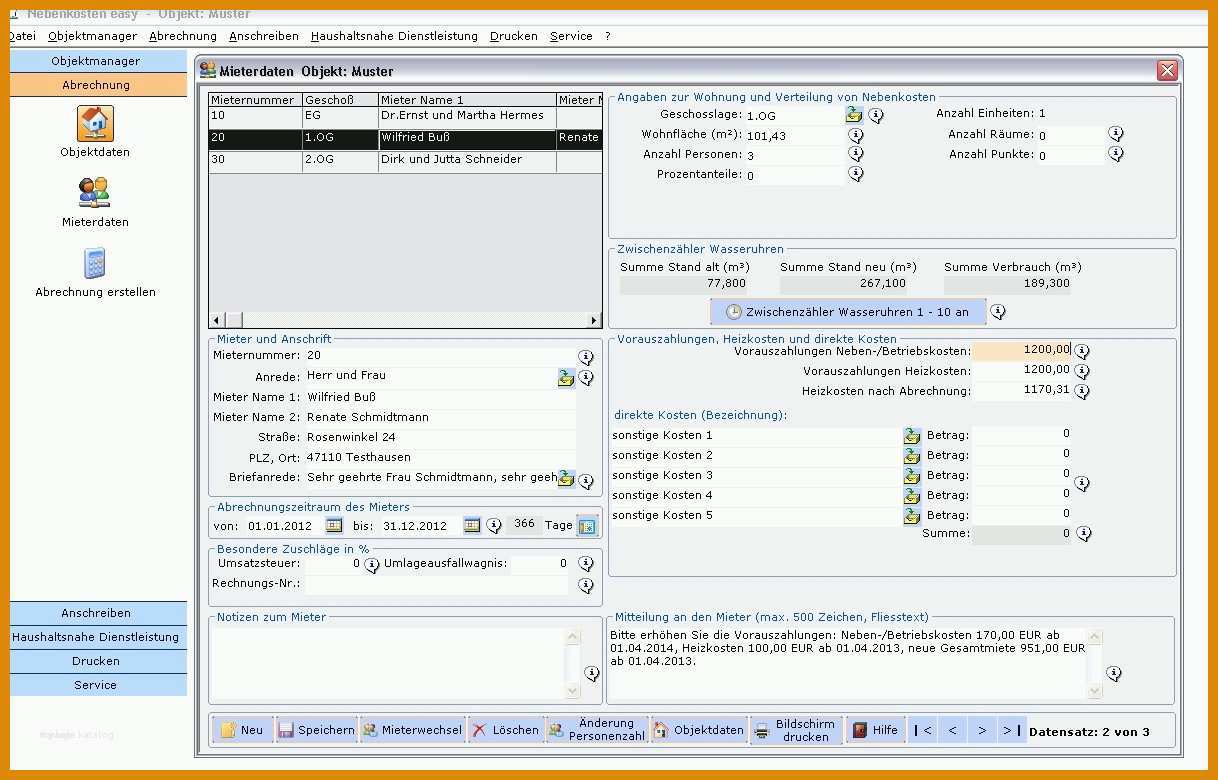The width and height of the screenshot is (1218, 780).
Task: Show info for Umsatzsteuer field
Action: (x=371, y=565)
